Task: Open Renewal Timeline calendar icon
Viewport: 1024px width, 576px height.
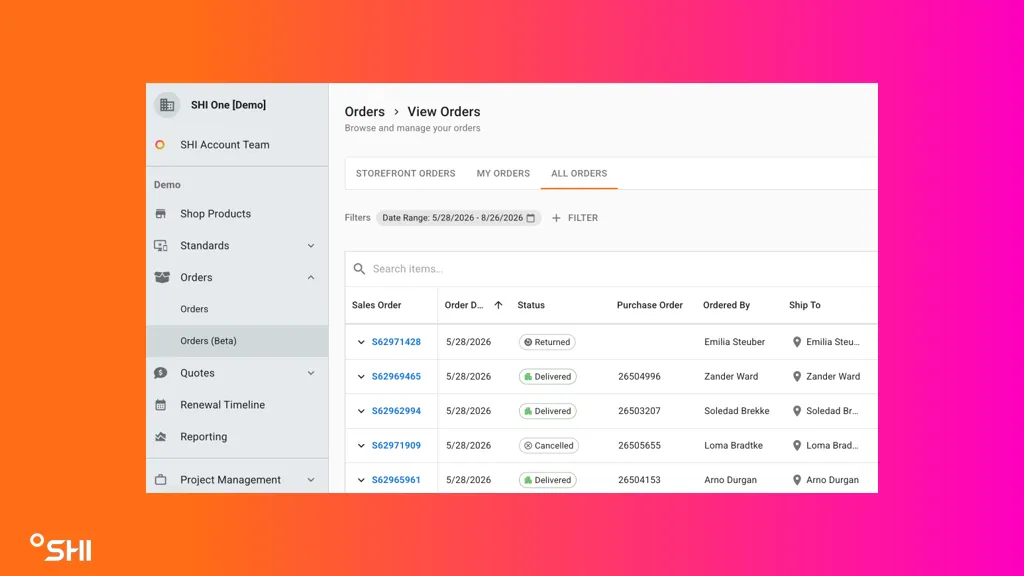Action: [x=161, y=405]
